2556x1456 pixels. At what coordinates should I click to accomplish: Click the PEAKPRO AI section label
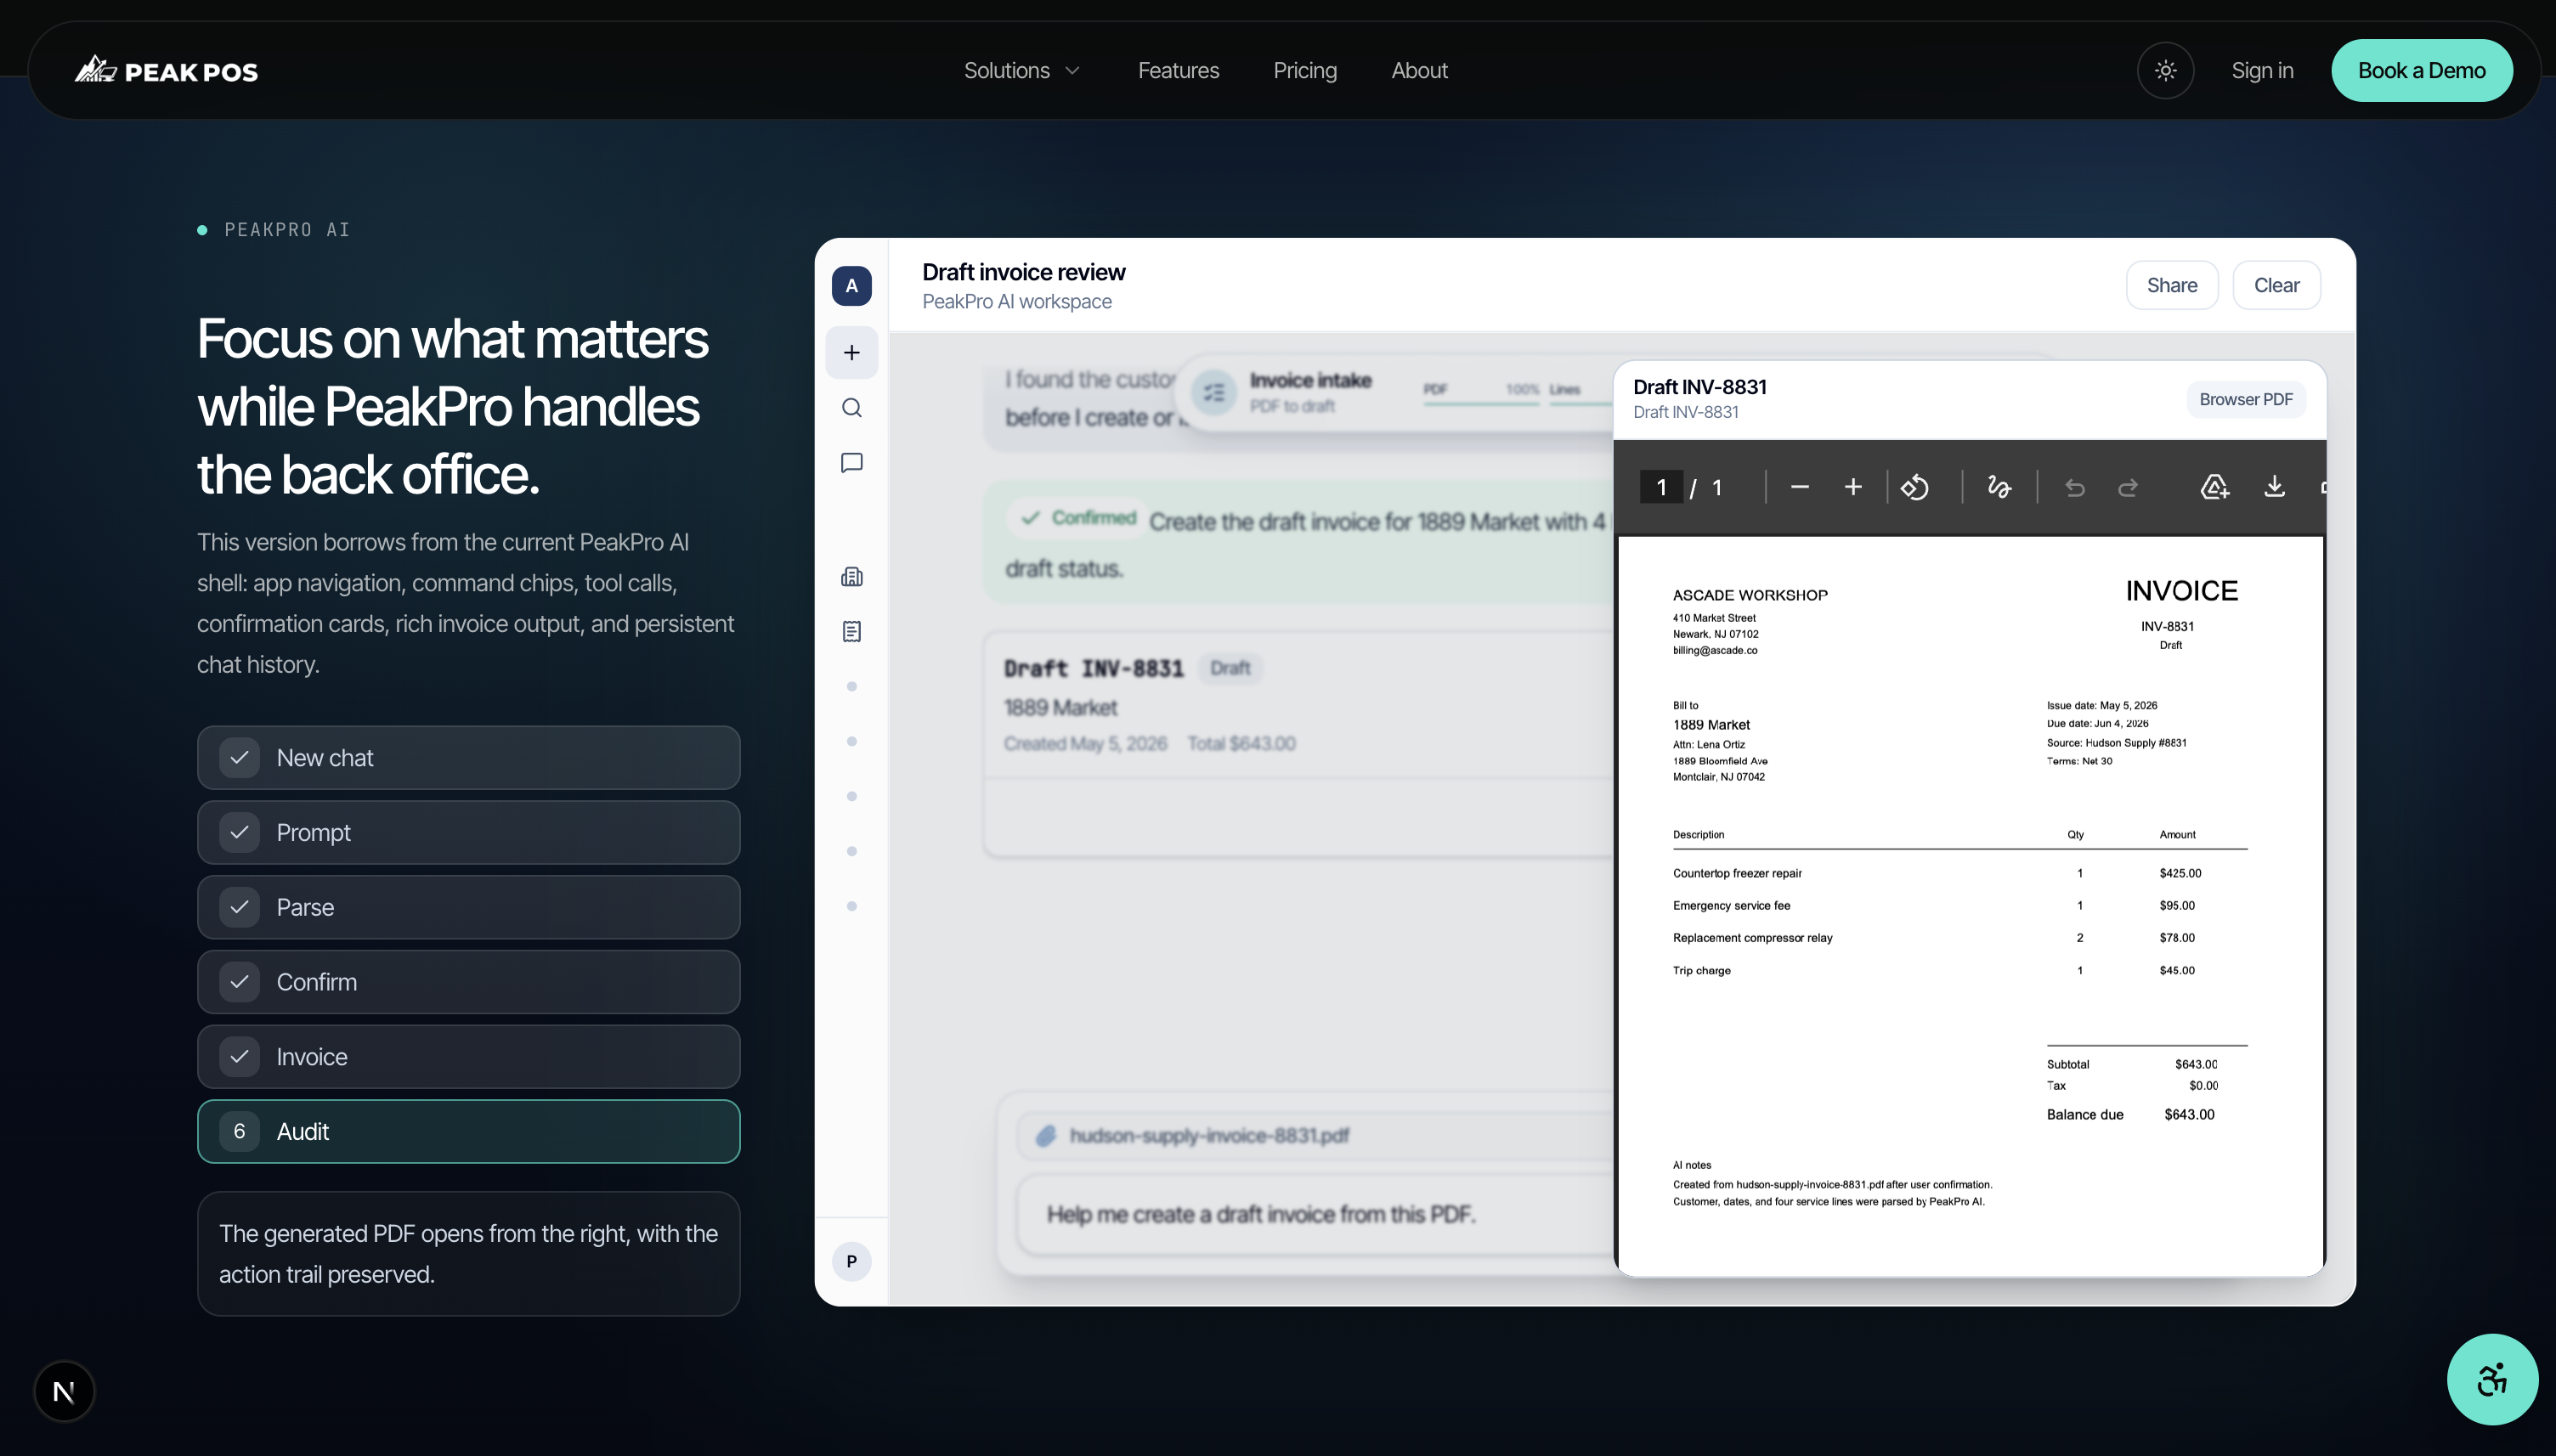point(286,230)
